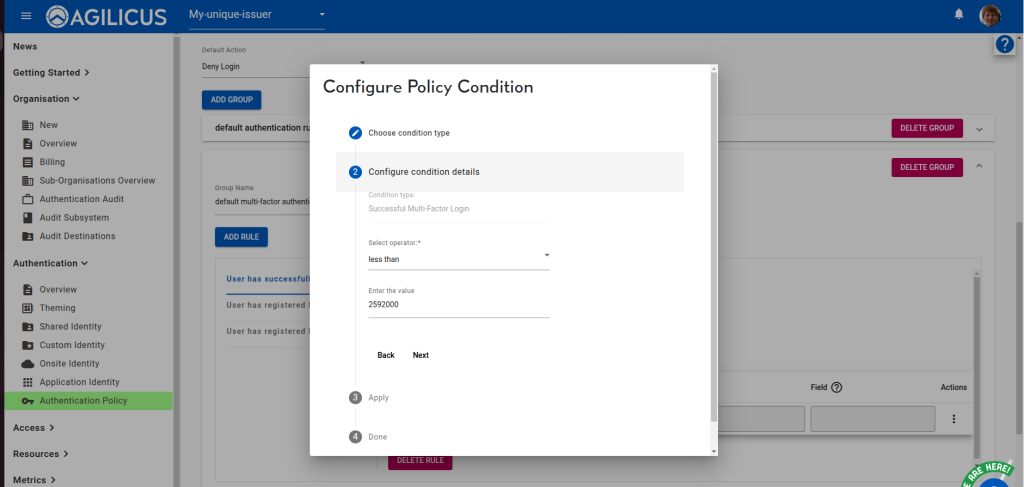This screenshot has height=487, width=1024.
Task: Expand the default authentication rules group chevron
Action: pyautogui.click(x=979, y=128)
